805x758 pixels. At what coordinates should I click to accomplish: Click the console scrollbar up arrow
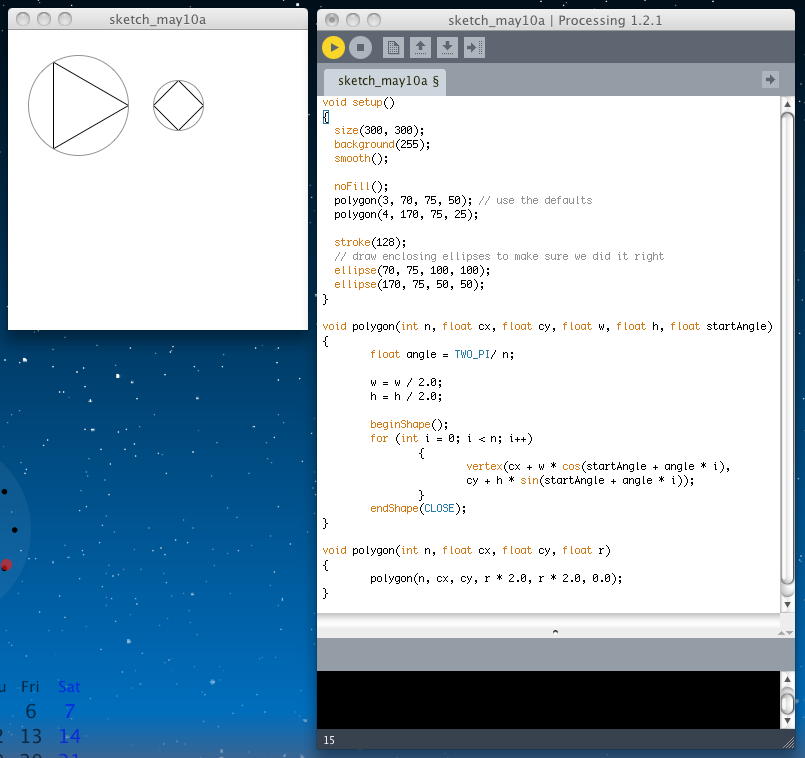coord(788,680)
